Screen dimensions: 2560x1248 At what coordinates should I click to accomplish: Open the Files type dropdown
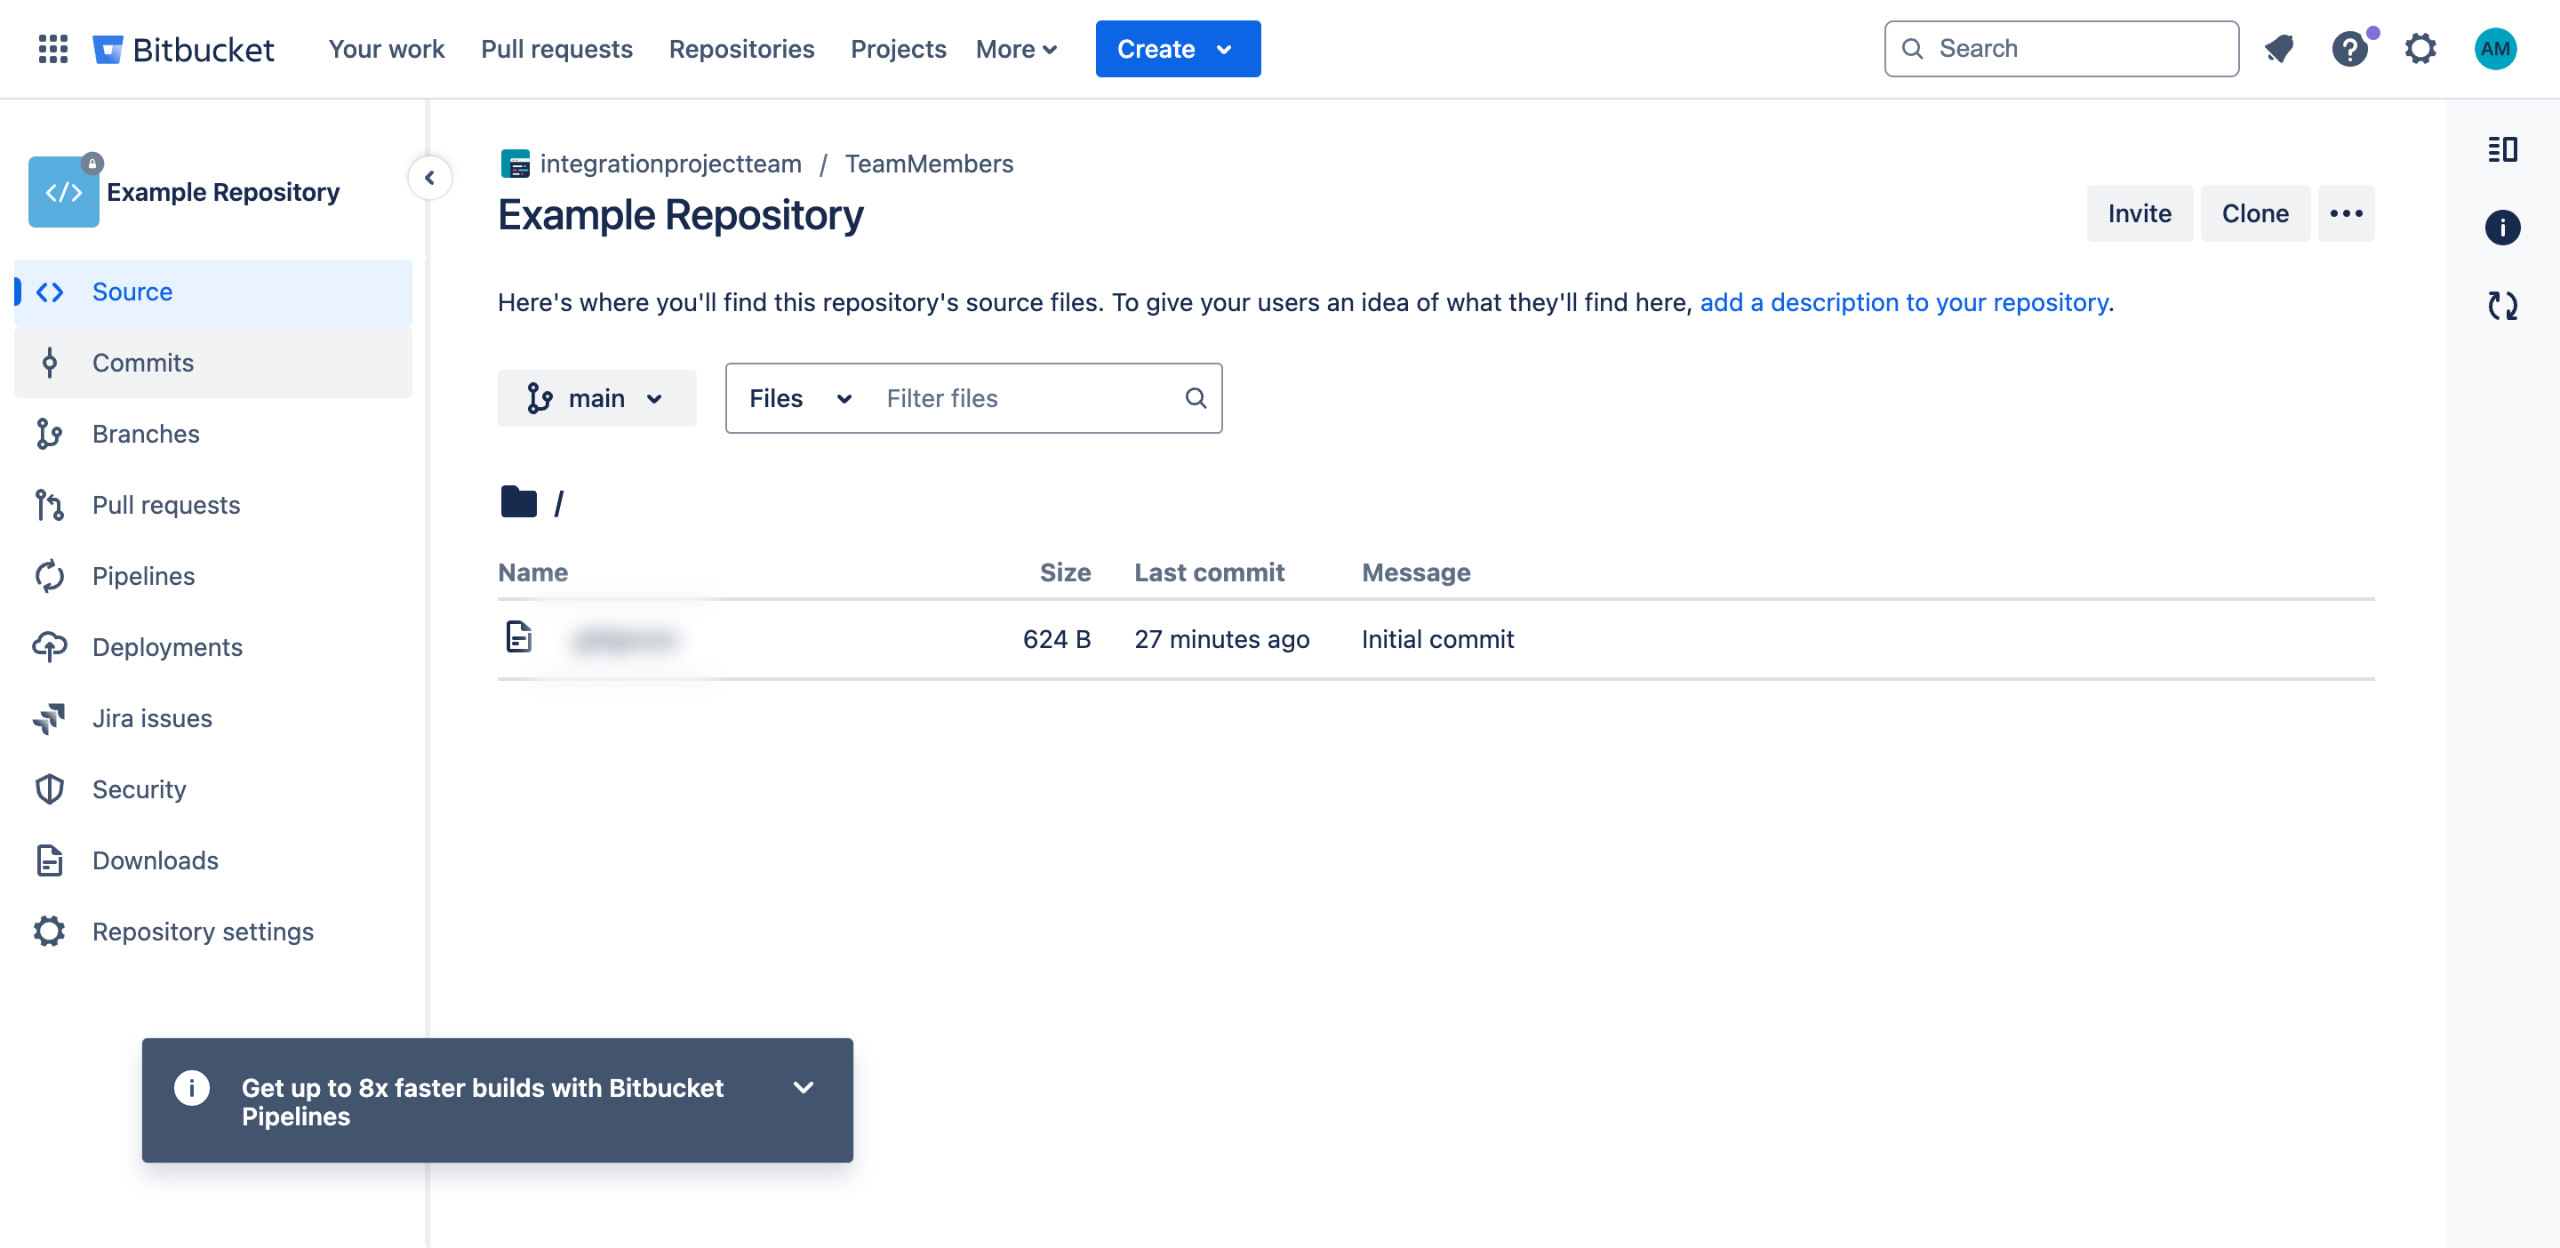(800, 399)
